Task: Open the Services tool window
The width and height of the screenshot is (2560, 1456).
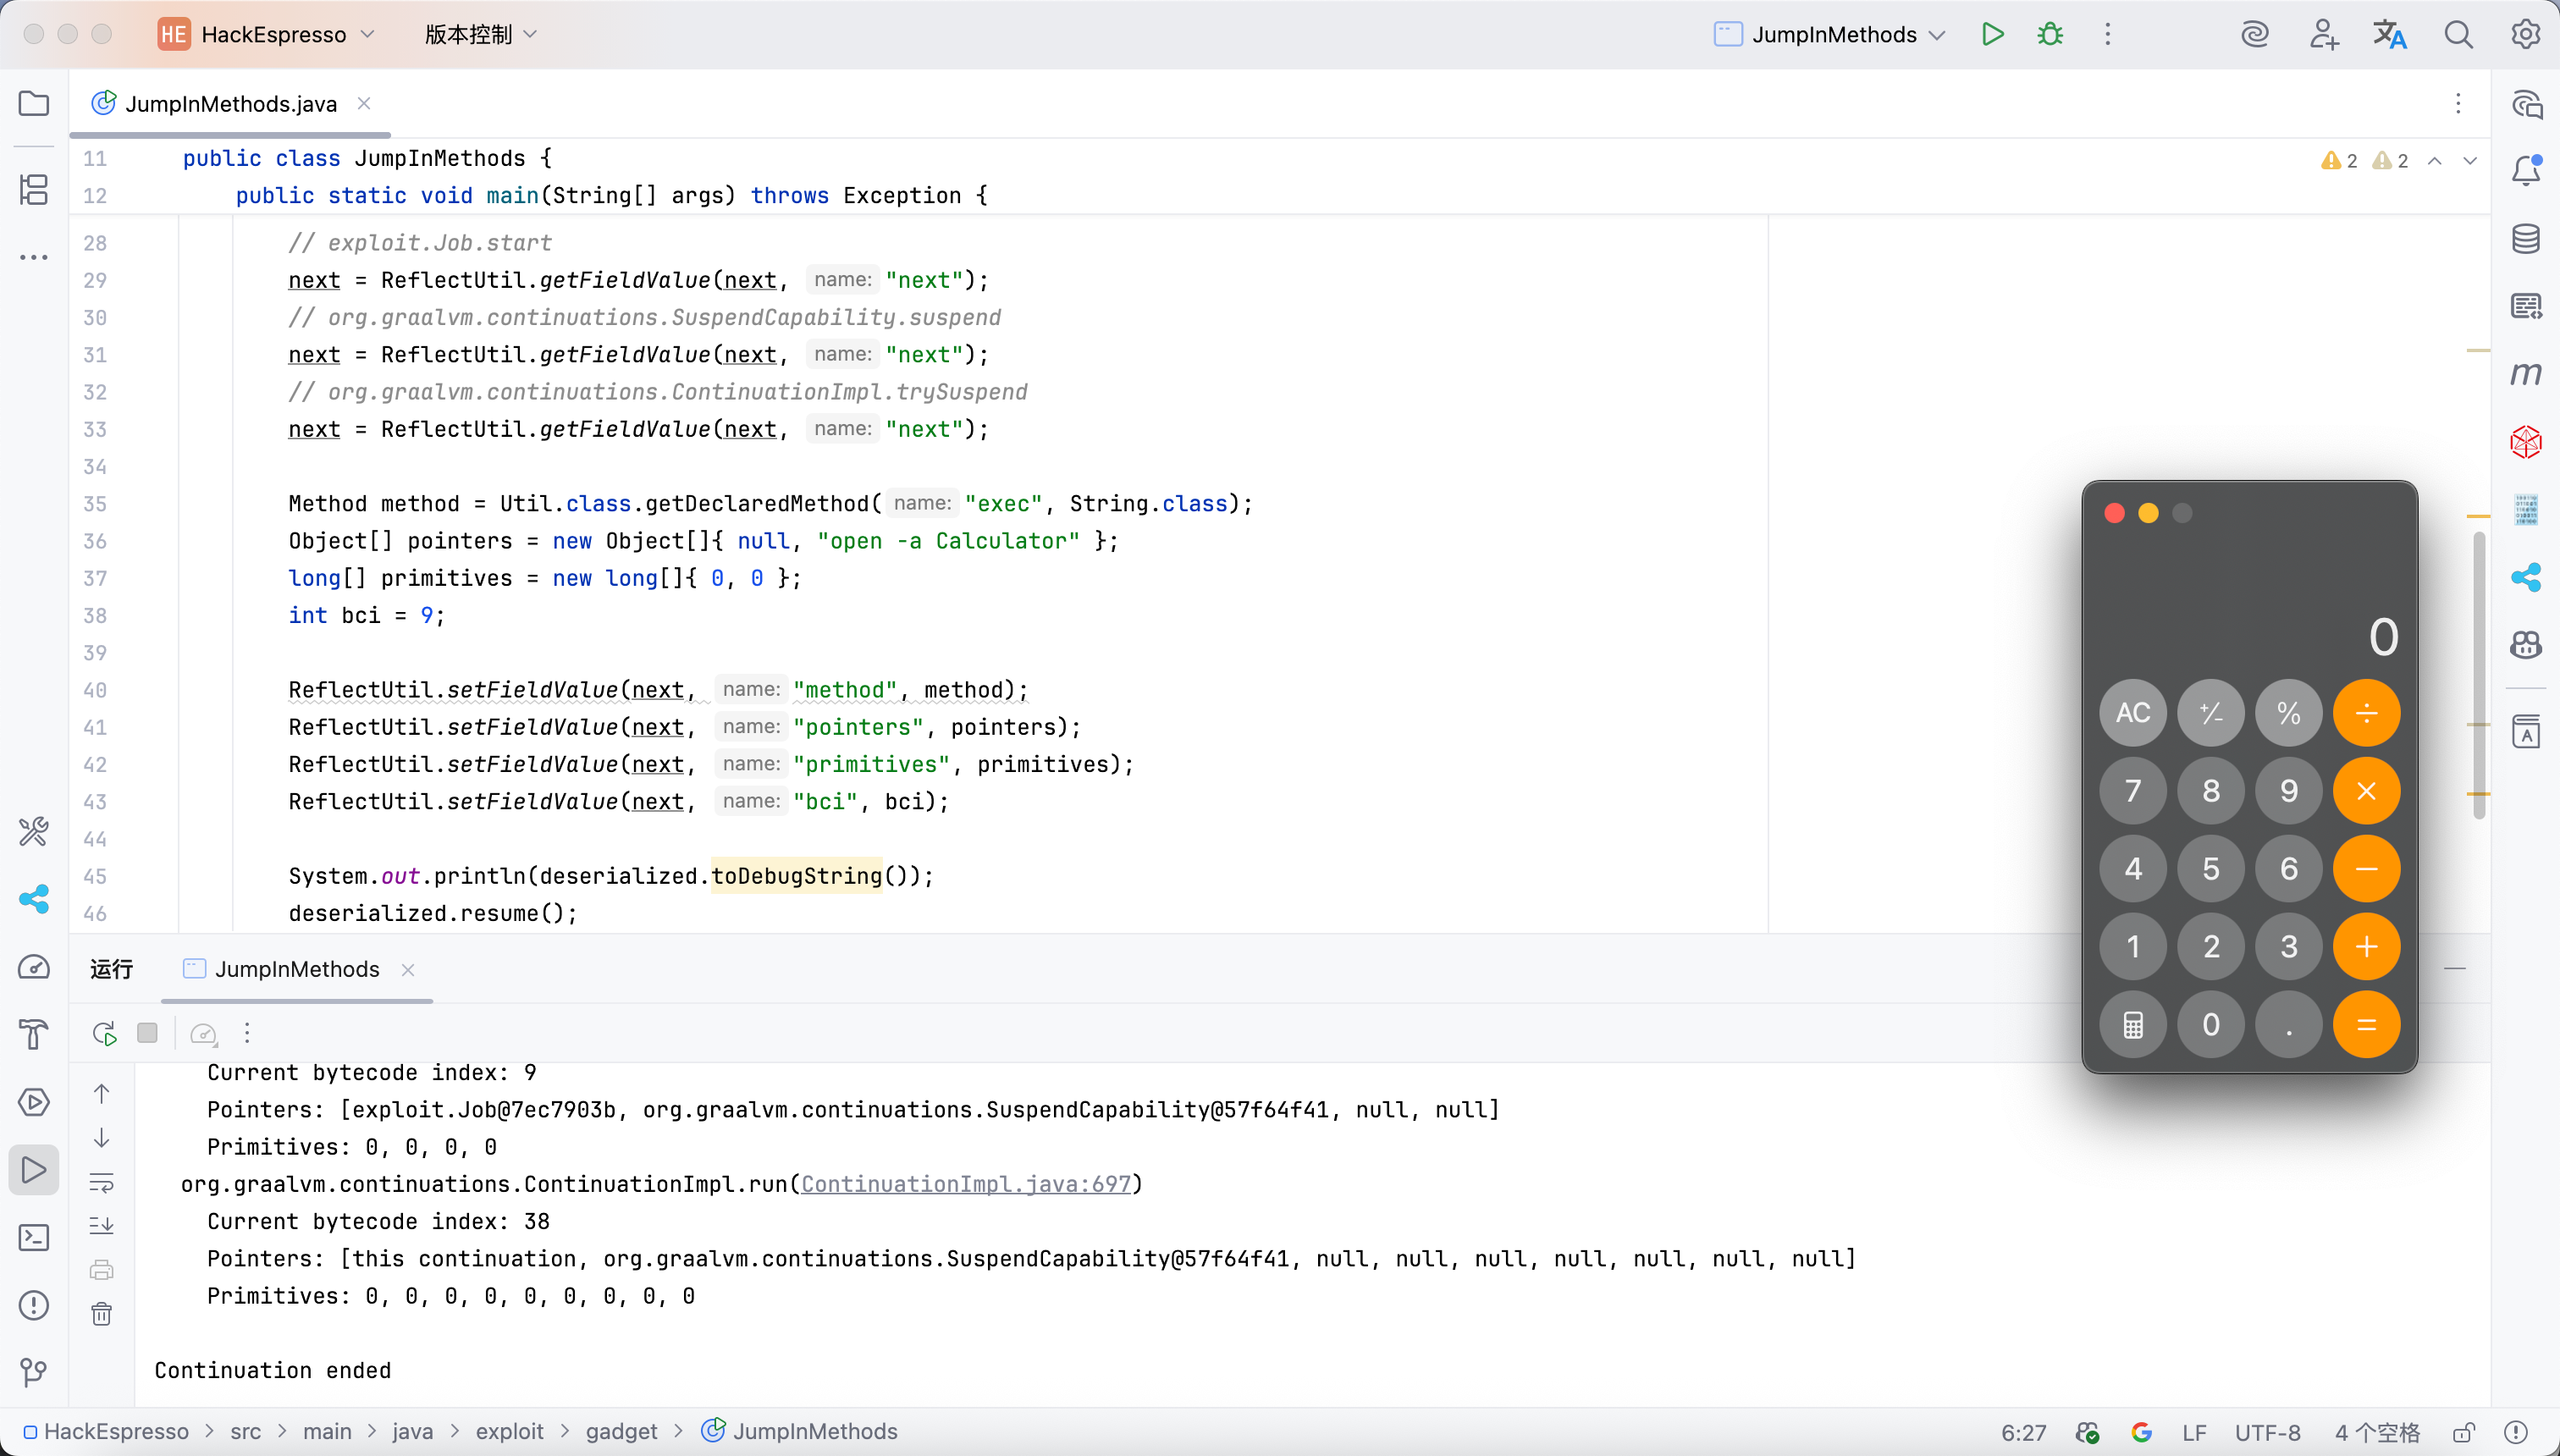Action: coord(34,1102)
